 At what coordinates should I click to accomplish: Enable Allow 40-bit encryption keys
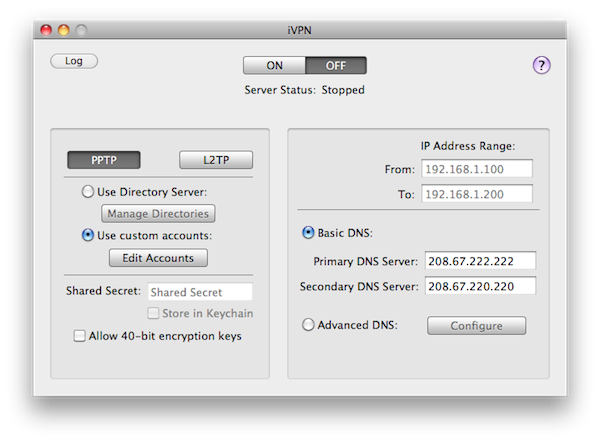[x=80, y=336]
